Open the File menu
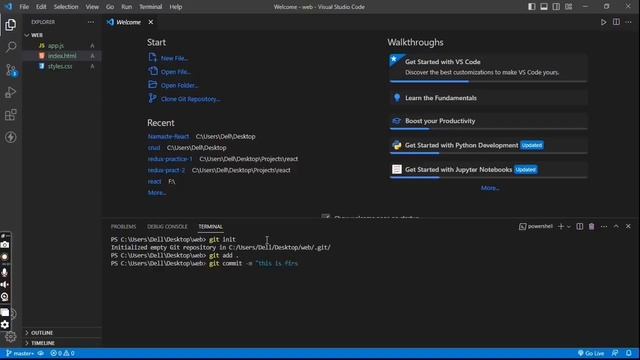 pos(24,7)
